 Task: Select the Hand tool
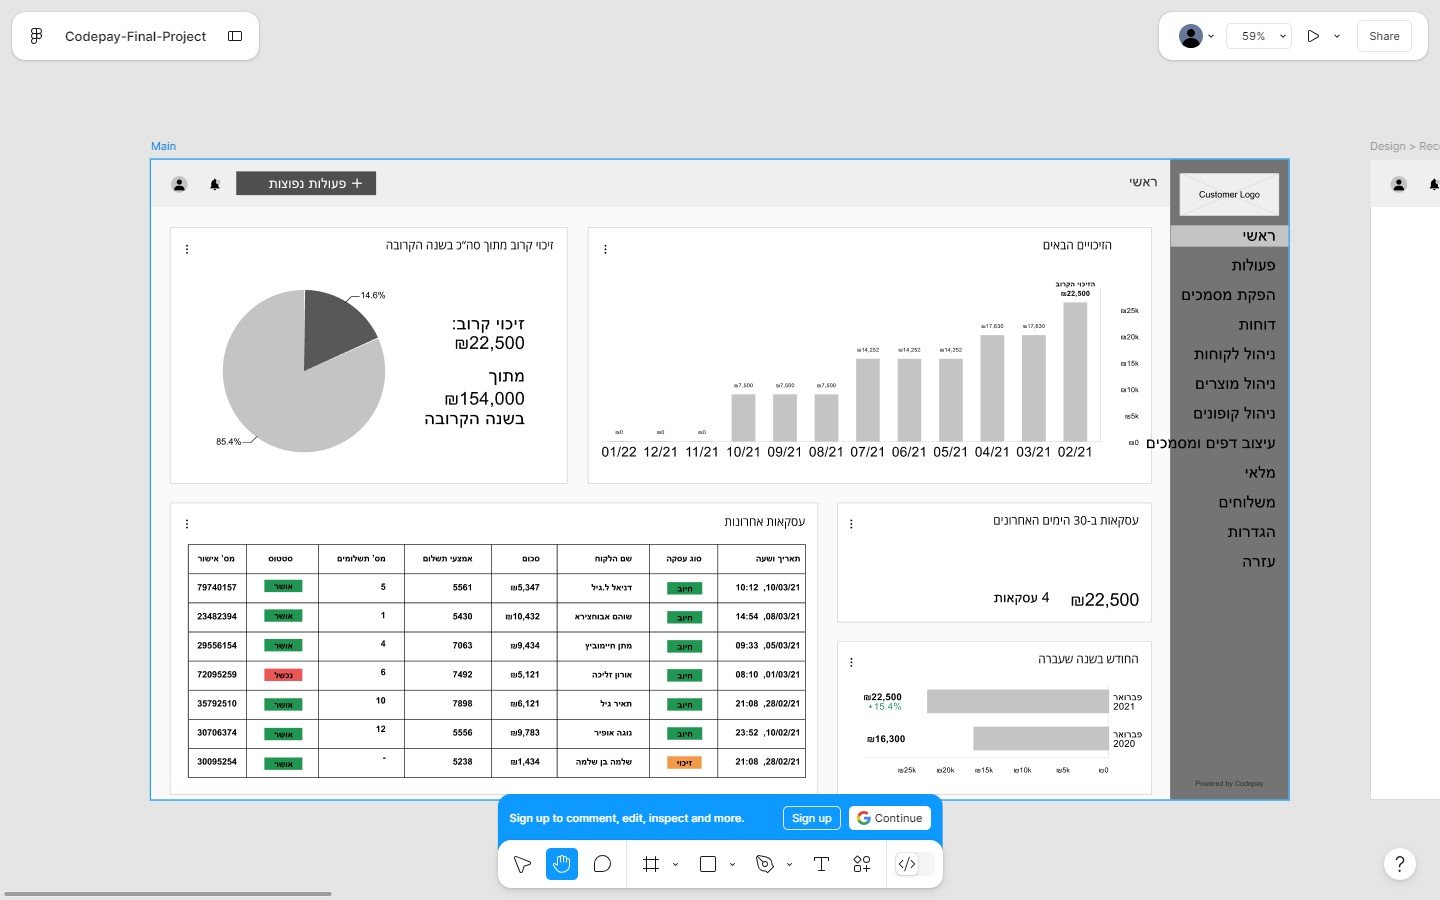click(562, 864)
